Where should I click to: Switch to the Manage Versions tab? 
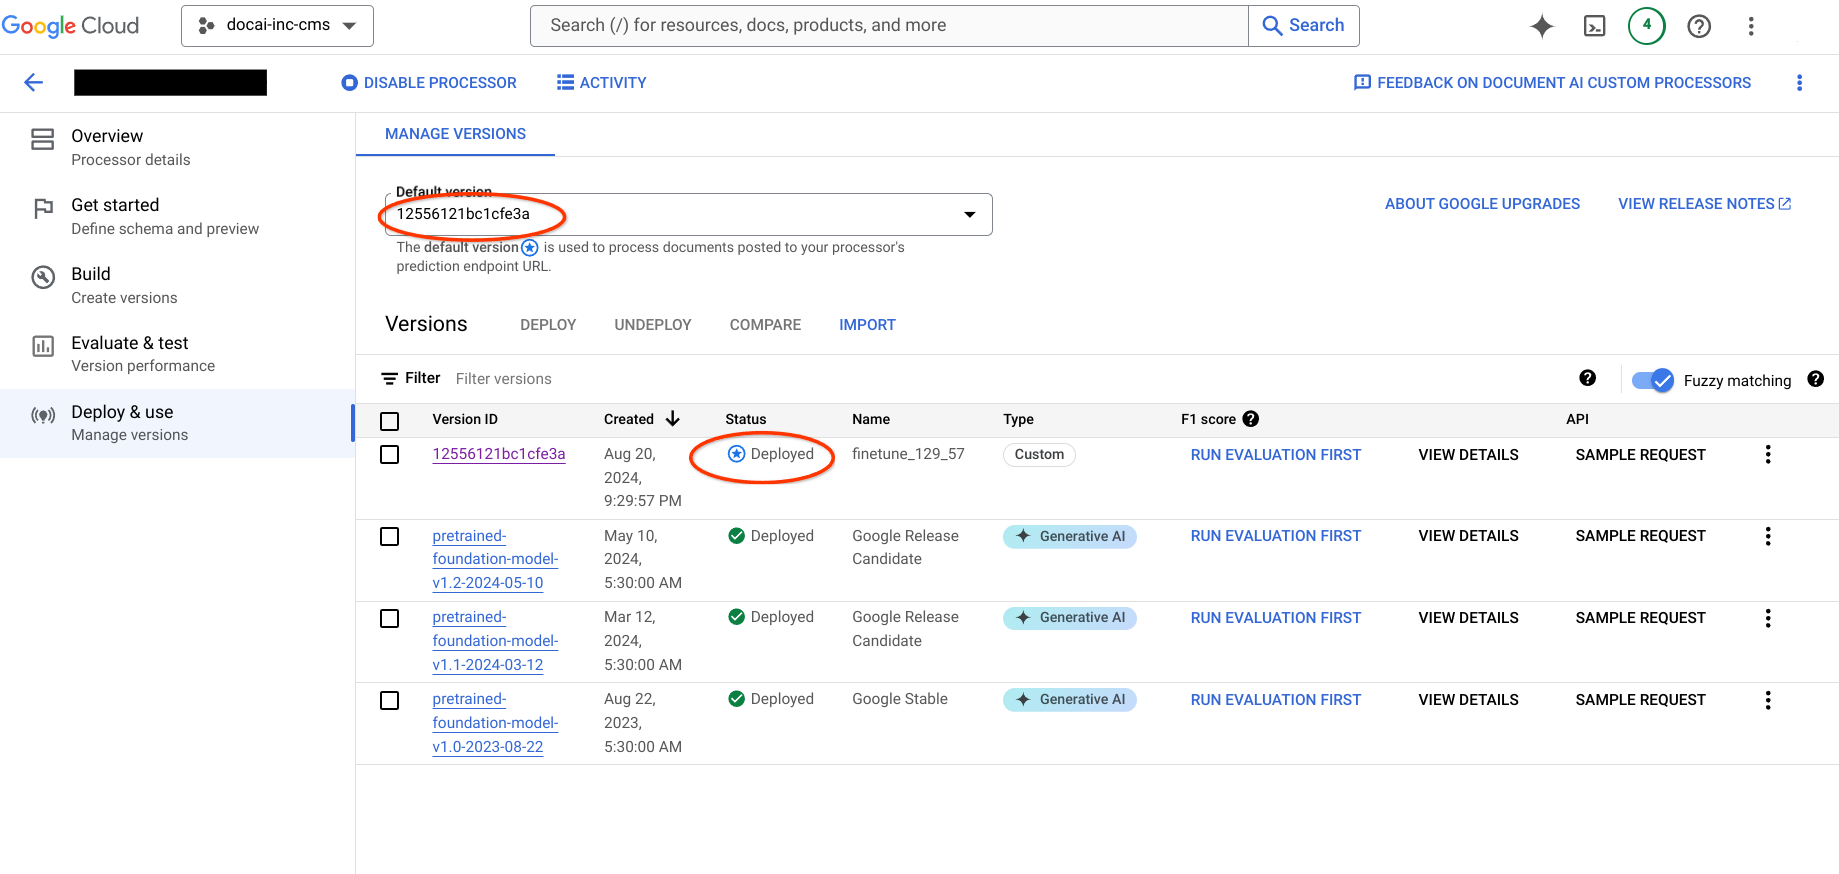[x=455, y=134]
